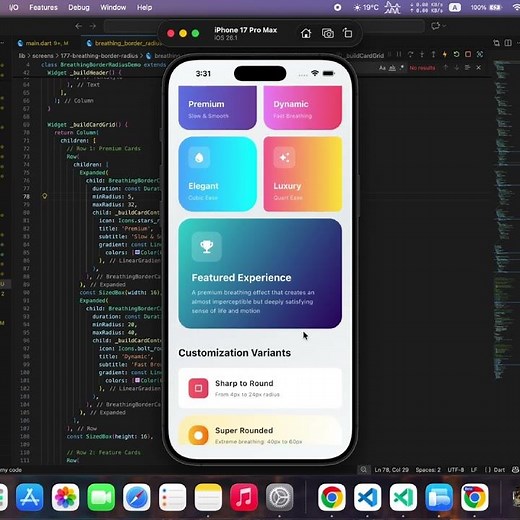Image resolution: width=520 pixels, height=520 pixels.
Task: Click the debug Restart icon
Action: pyautogui.click(x=456, y=54)
